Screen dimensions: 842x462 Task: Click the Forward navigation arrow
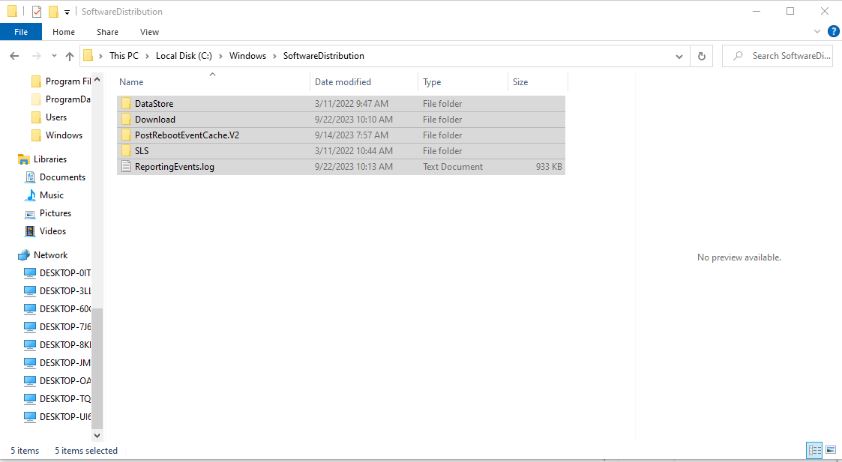(x=37, y=56)
